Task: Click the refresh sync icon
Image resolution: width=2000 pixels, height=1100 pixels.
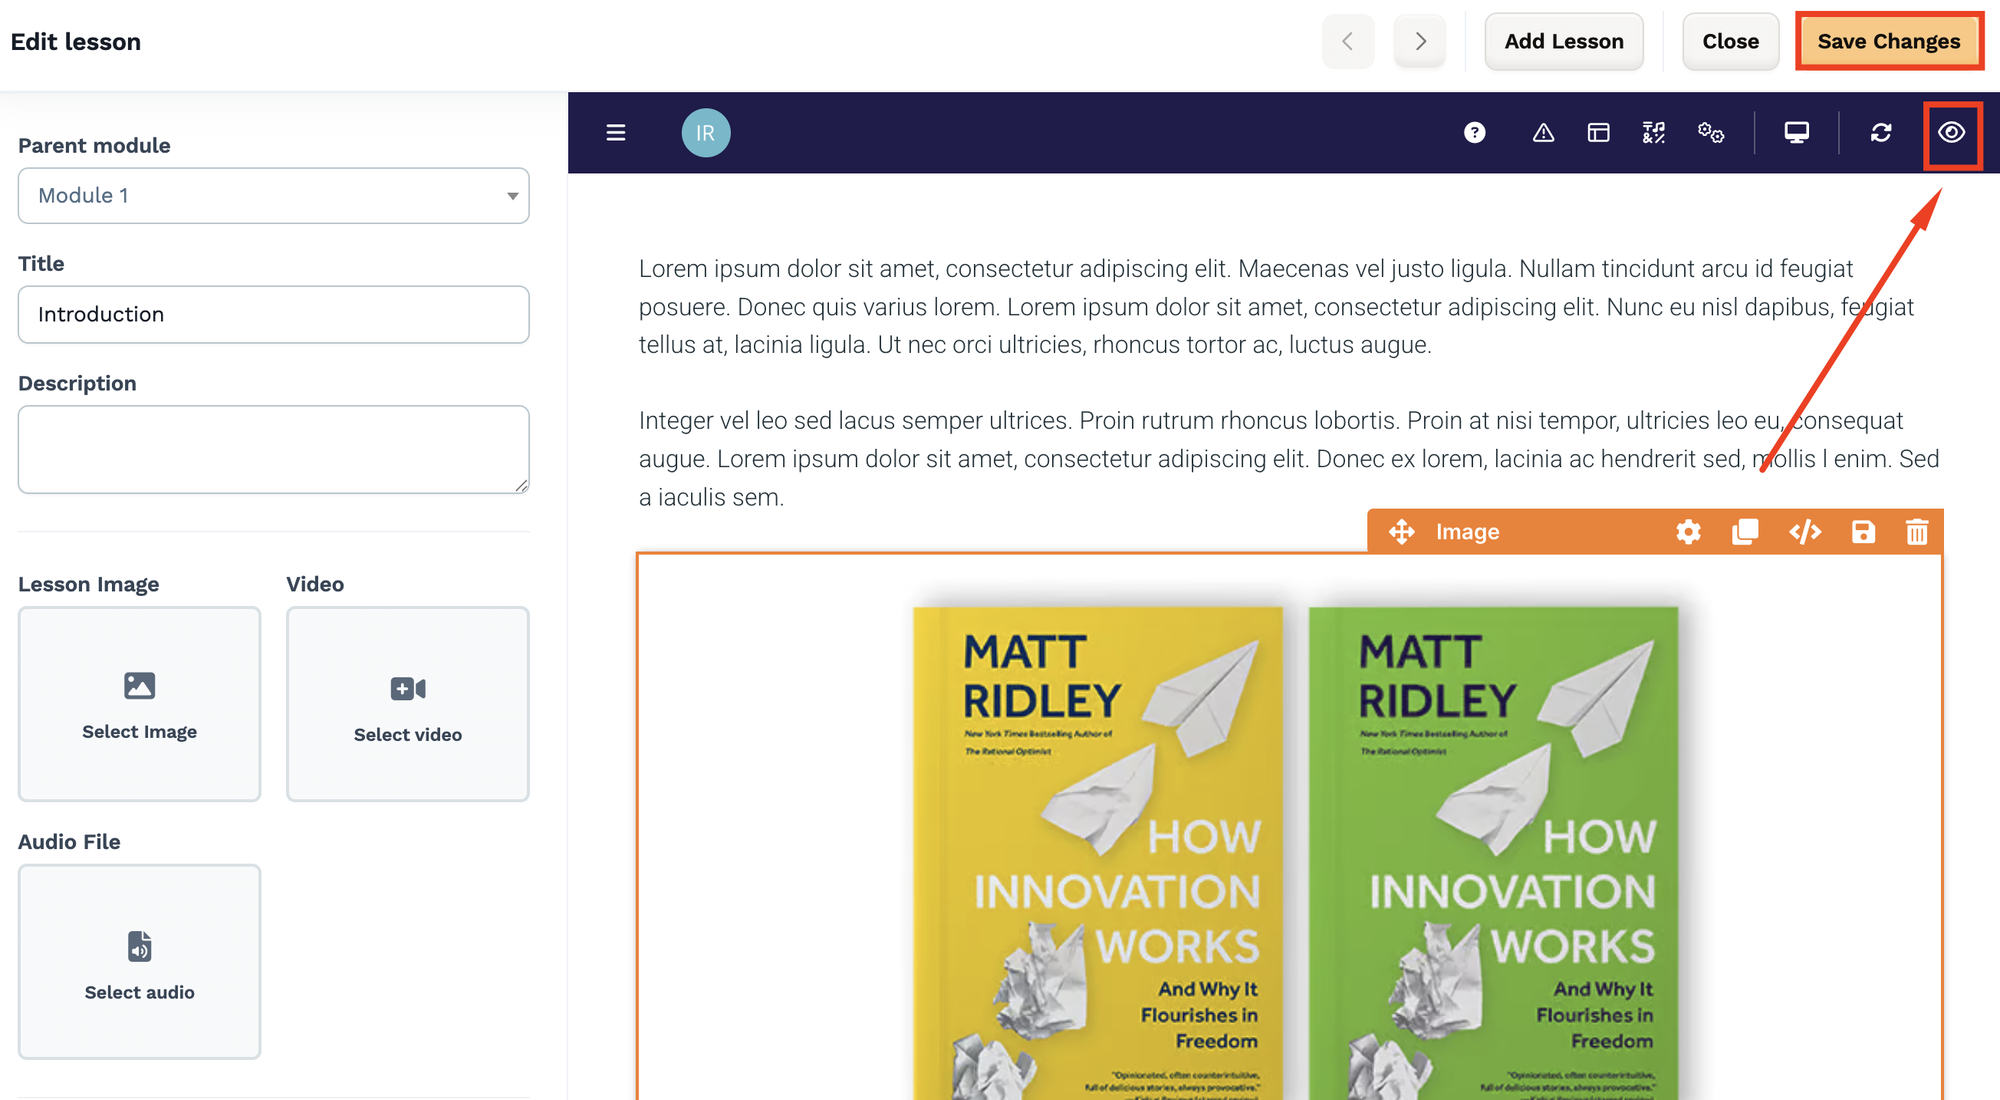Action: tap(1881, 133)
